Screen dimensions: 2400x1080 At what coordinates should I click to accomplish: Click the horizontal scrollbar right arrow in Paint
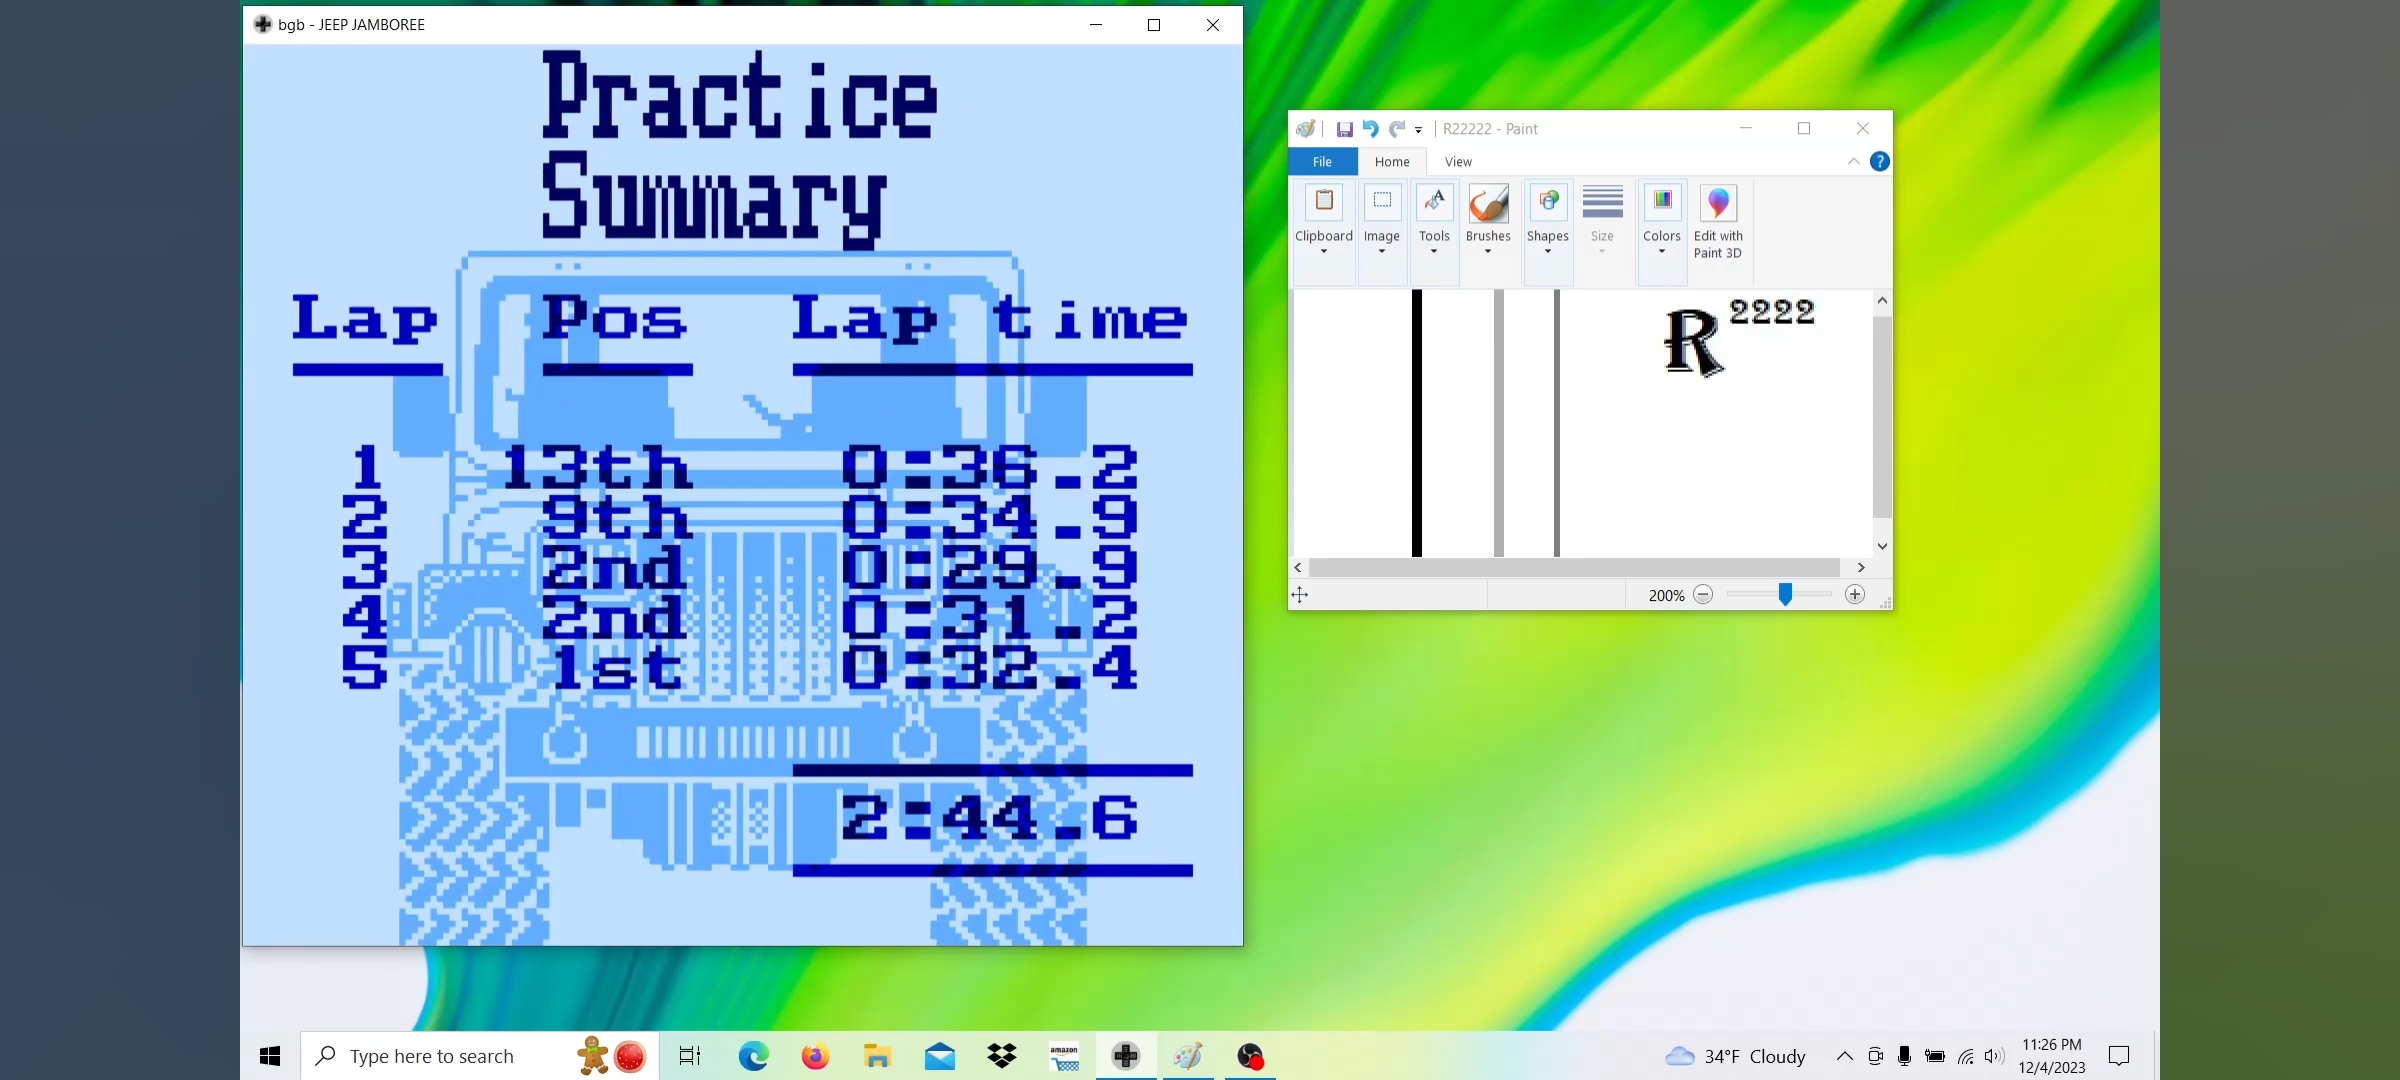[x=1860, y=568]
